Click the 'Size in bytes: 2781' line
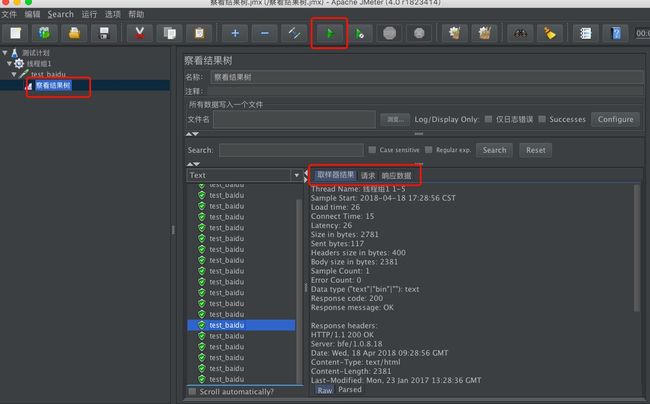This screenshot has height=404, width=650. pyautogui.click(x=345, y=235)
